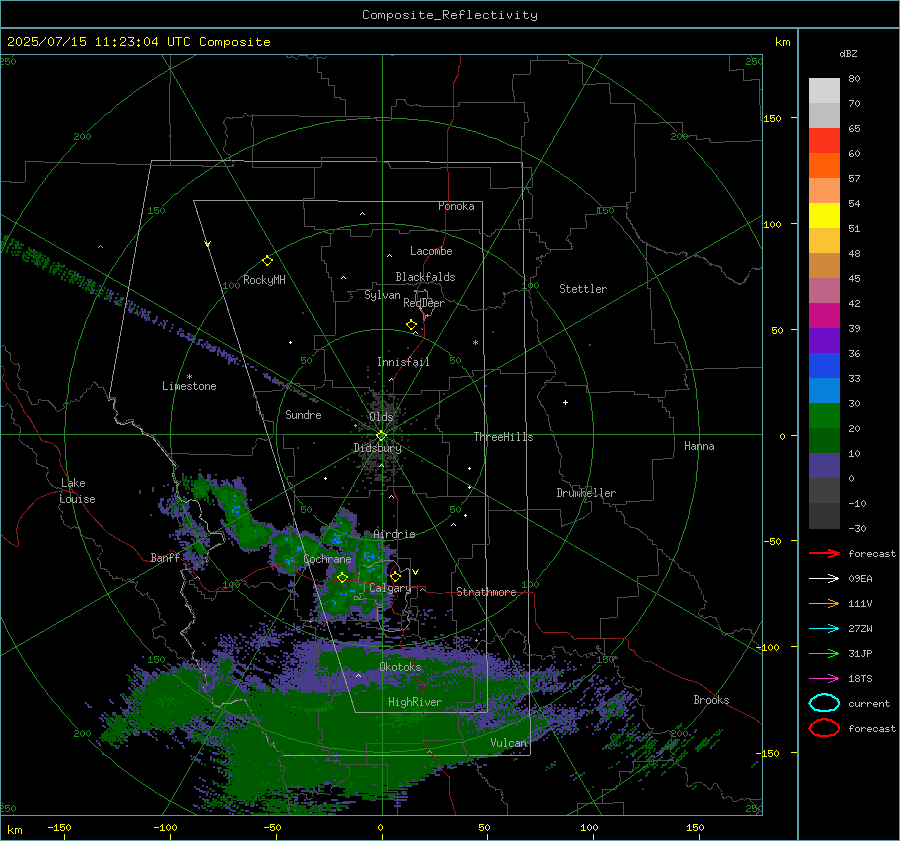Screen dimensions: 900x841
Task: Click the km unit label at top right
Action: pyautogui.click(x=782, y=42)
